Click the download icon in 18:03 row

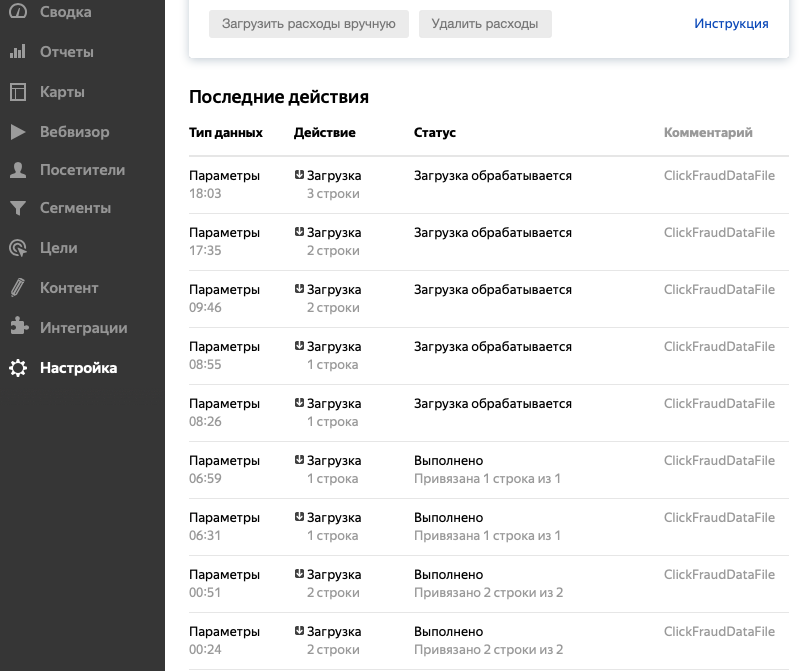point(299,175)
